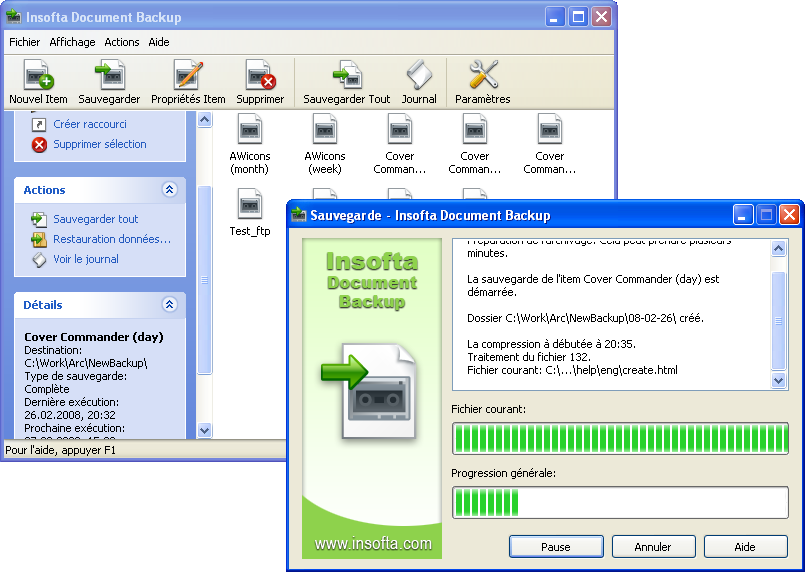Click the sidebar scrollbar up arrow
Image resolution: width=805 pixels, height=572 pixels.
(204, 120)
